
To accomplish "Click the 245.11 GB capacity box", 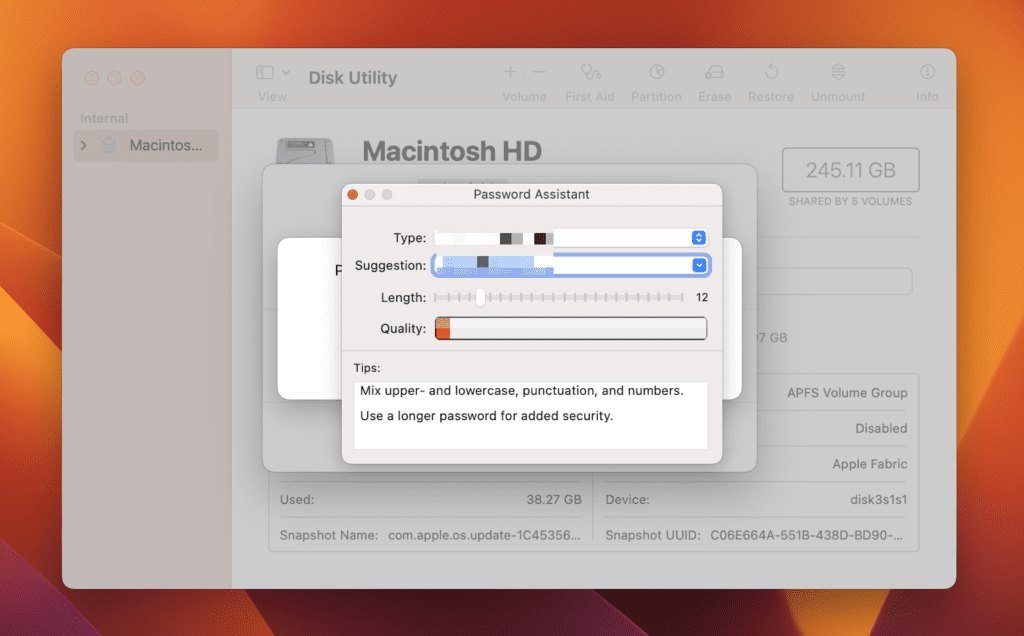I will point(850,170).
